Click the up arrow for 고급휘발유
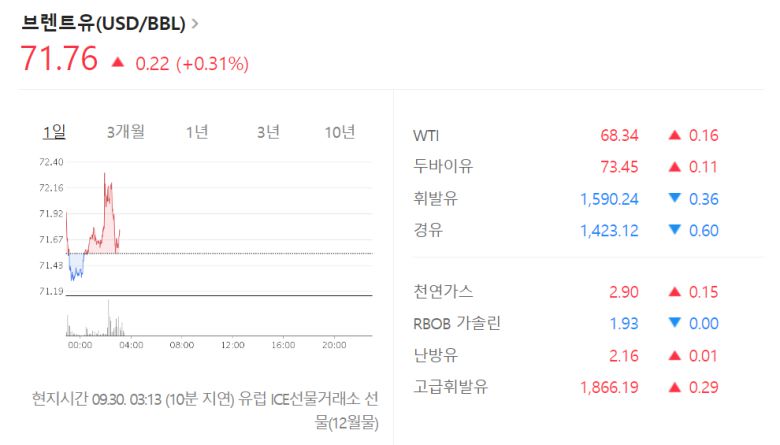The height and width of the screenshot is (445, 780). [674, 387]
